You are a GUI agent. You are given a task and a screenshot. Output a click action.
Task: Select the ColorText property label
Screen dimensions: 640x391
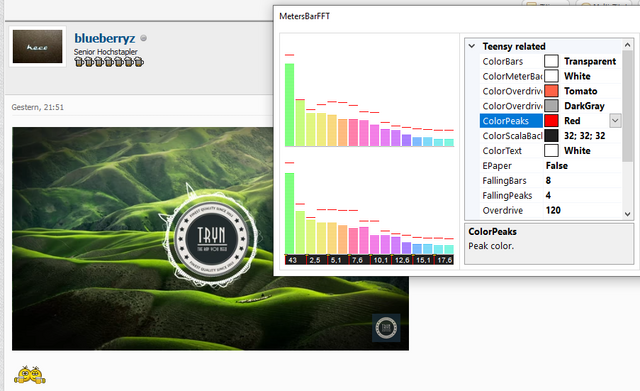click(x=502, y=151)
